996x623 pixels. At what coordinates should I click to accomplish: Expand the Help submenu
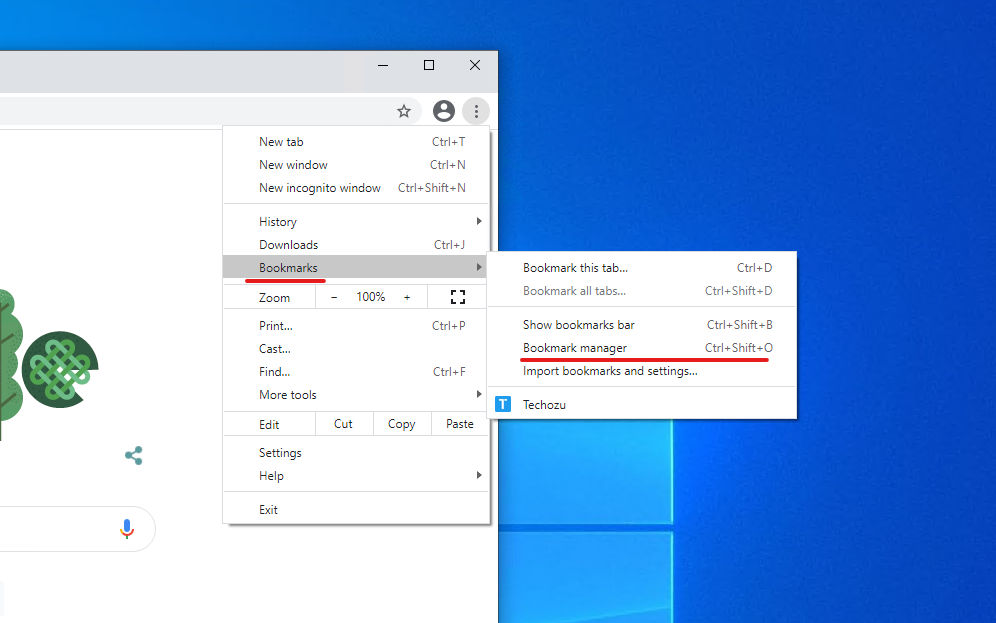click(x=356, y=476)
